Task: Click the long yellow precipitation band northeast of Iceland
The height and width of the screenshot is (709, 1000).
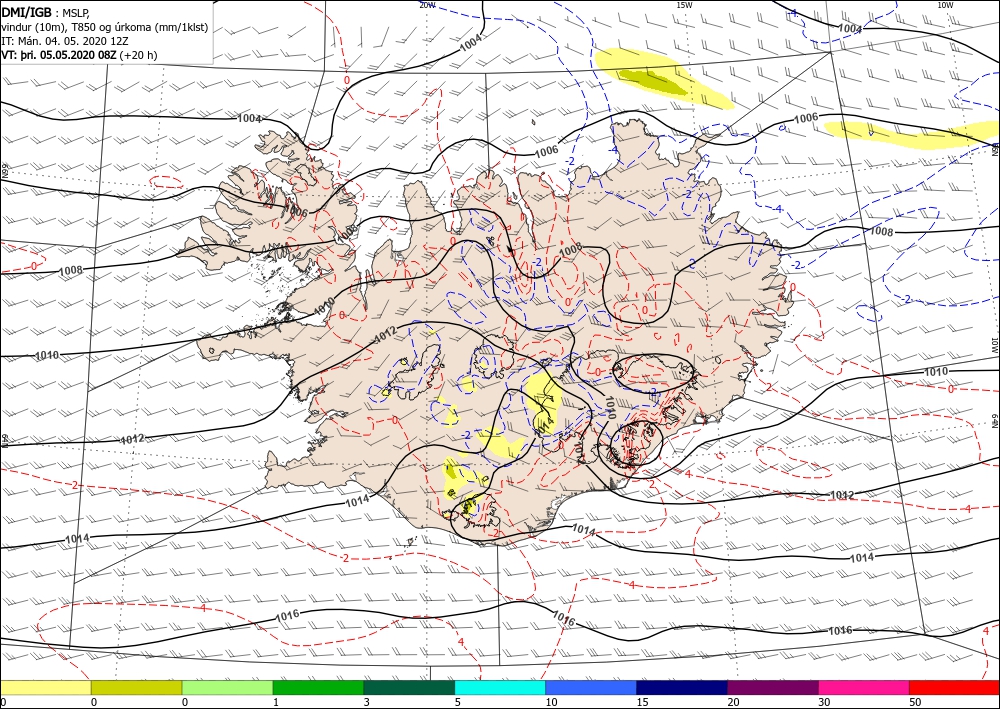Action: tap(912, 134)
